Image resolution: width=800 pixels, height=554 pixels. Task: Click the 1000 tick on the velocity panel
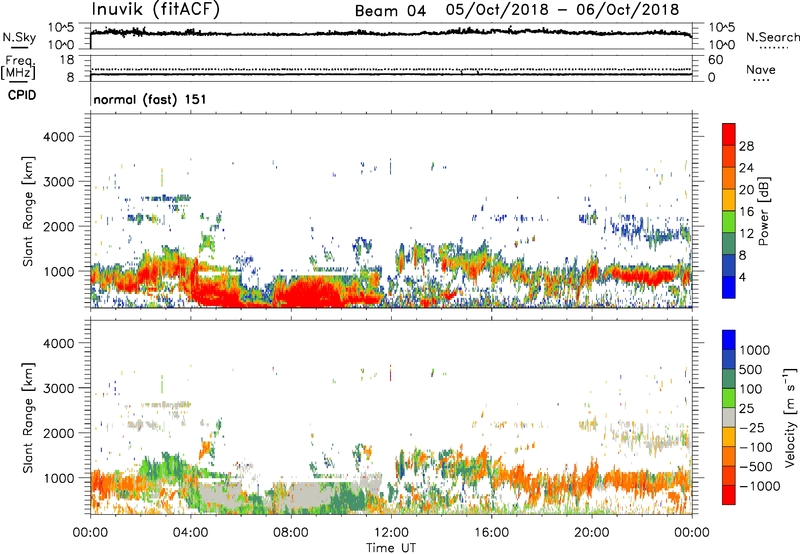coord(58,477)
